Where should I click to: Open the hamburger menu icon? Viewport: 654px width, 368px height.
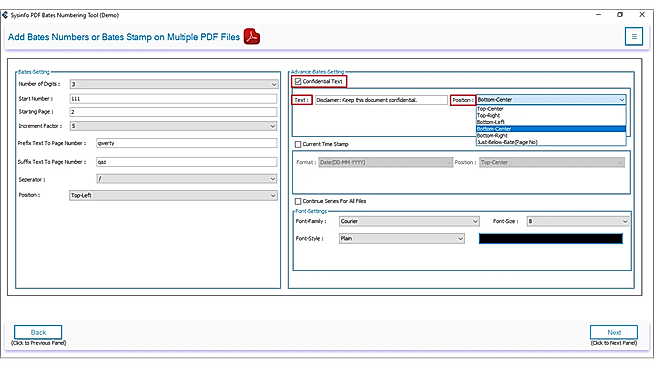pyautogui.click(x=634, y=37)
